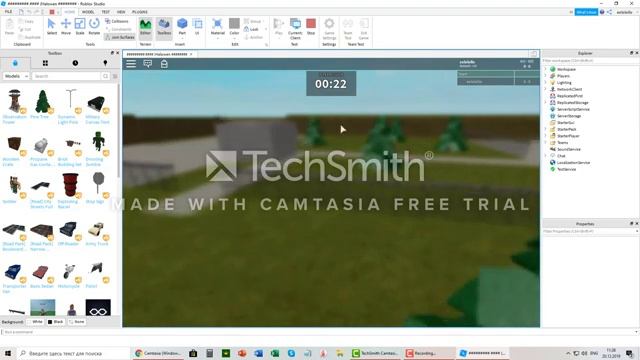The height and width of the screenshot is (360, 640).
Task: Activate the Move tool
Action: click(x=66, y=27)
